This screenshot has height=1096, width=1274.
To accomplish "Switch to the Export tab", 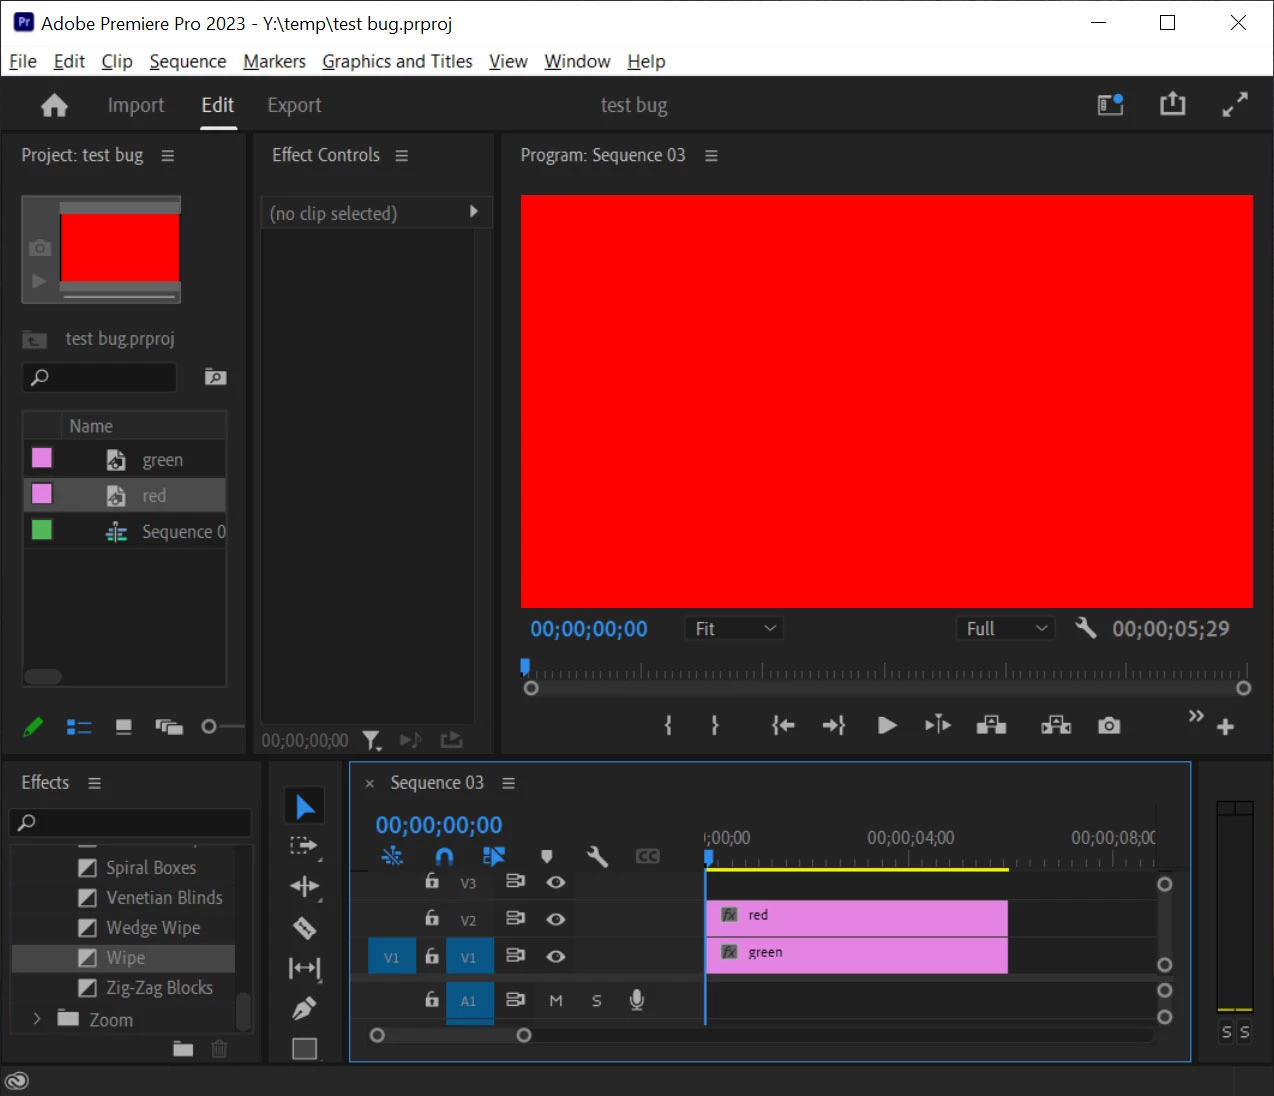I will point(294,105).
